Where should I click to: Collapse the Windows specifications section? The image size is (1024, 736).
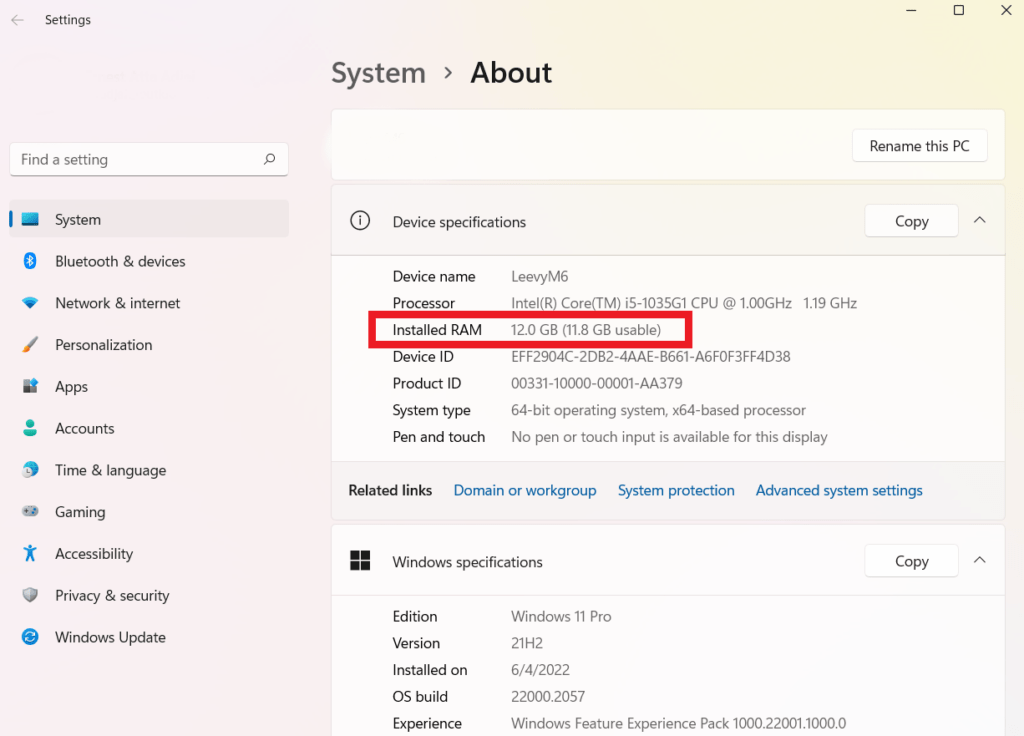click(980, 560)
